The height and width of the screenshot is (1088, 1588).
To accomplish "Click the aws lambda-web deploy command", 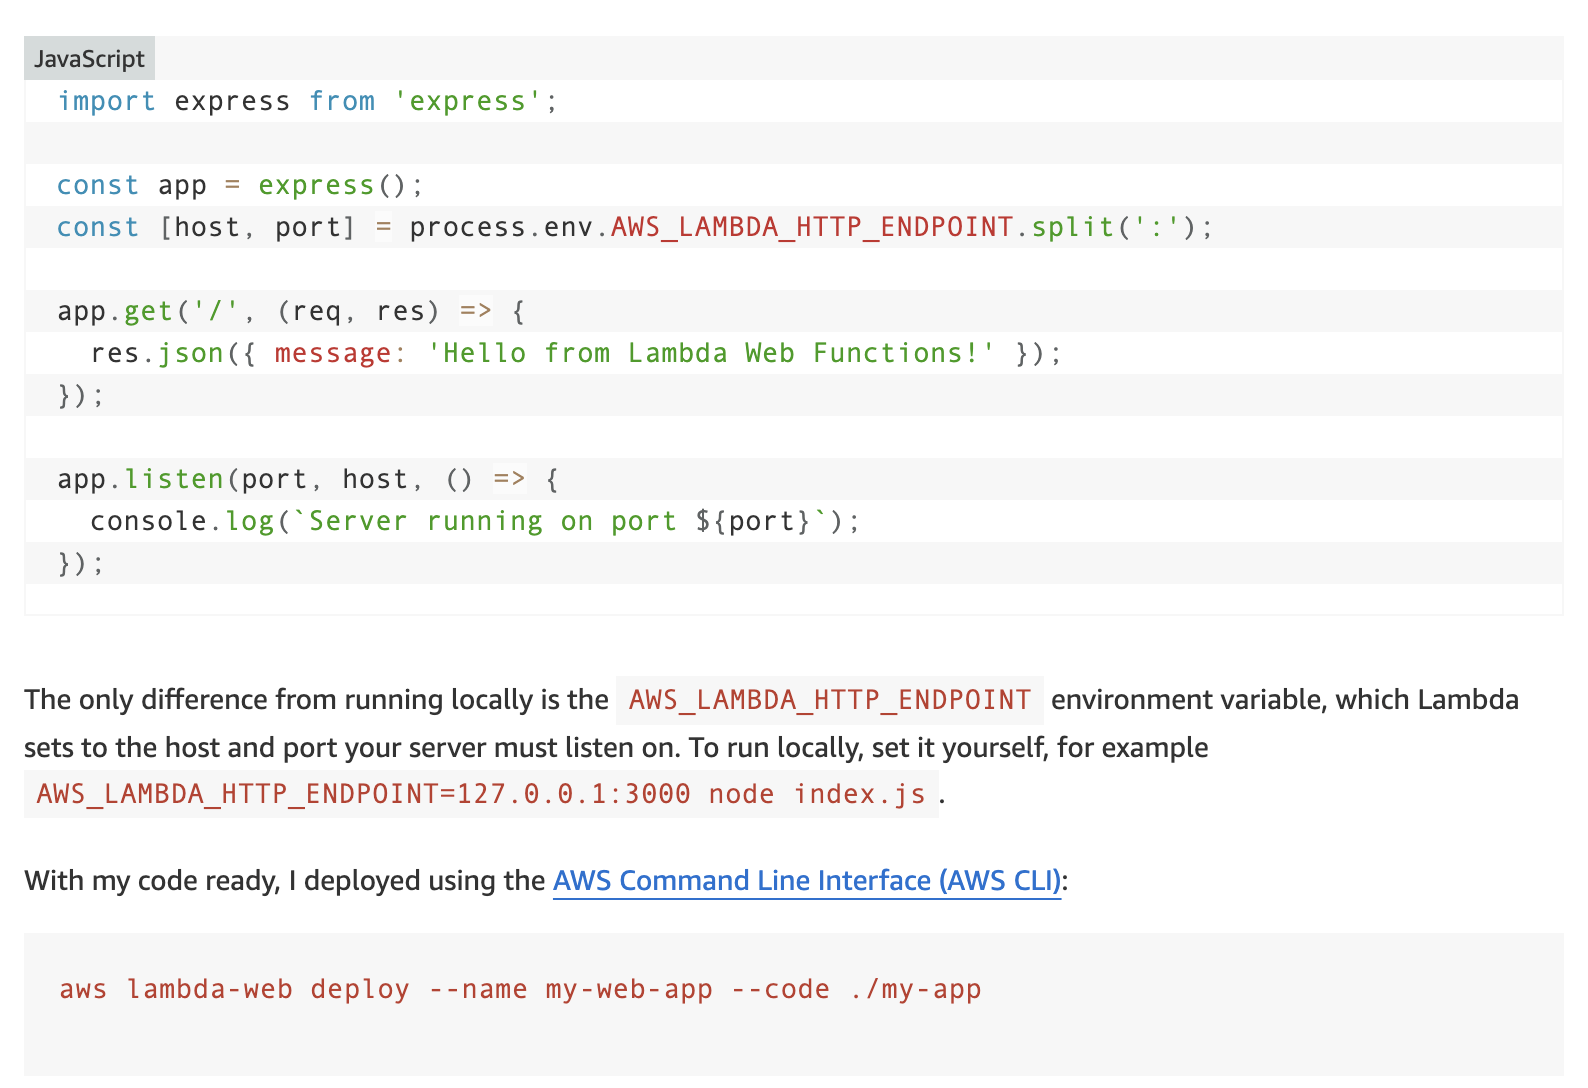I will click(520, 990).
